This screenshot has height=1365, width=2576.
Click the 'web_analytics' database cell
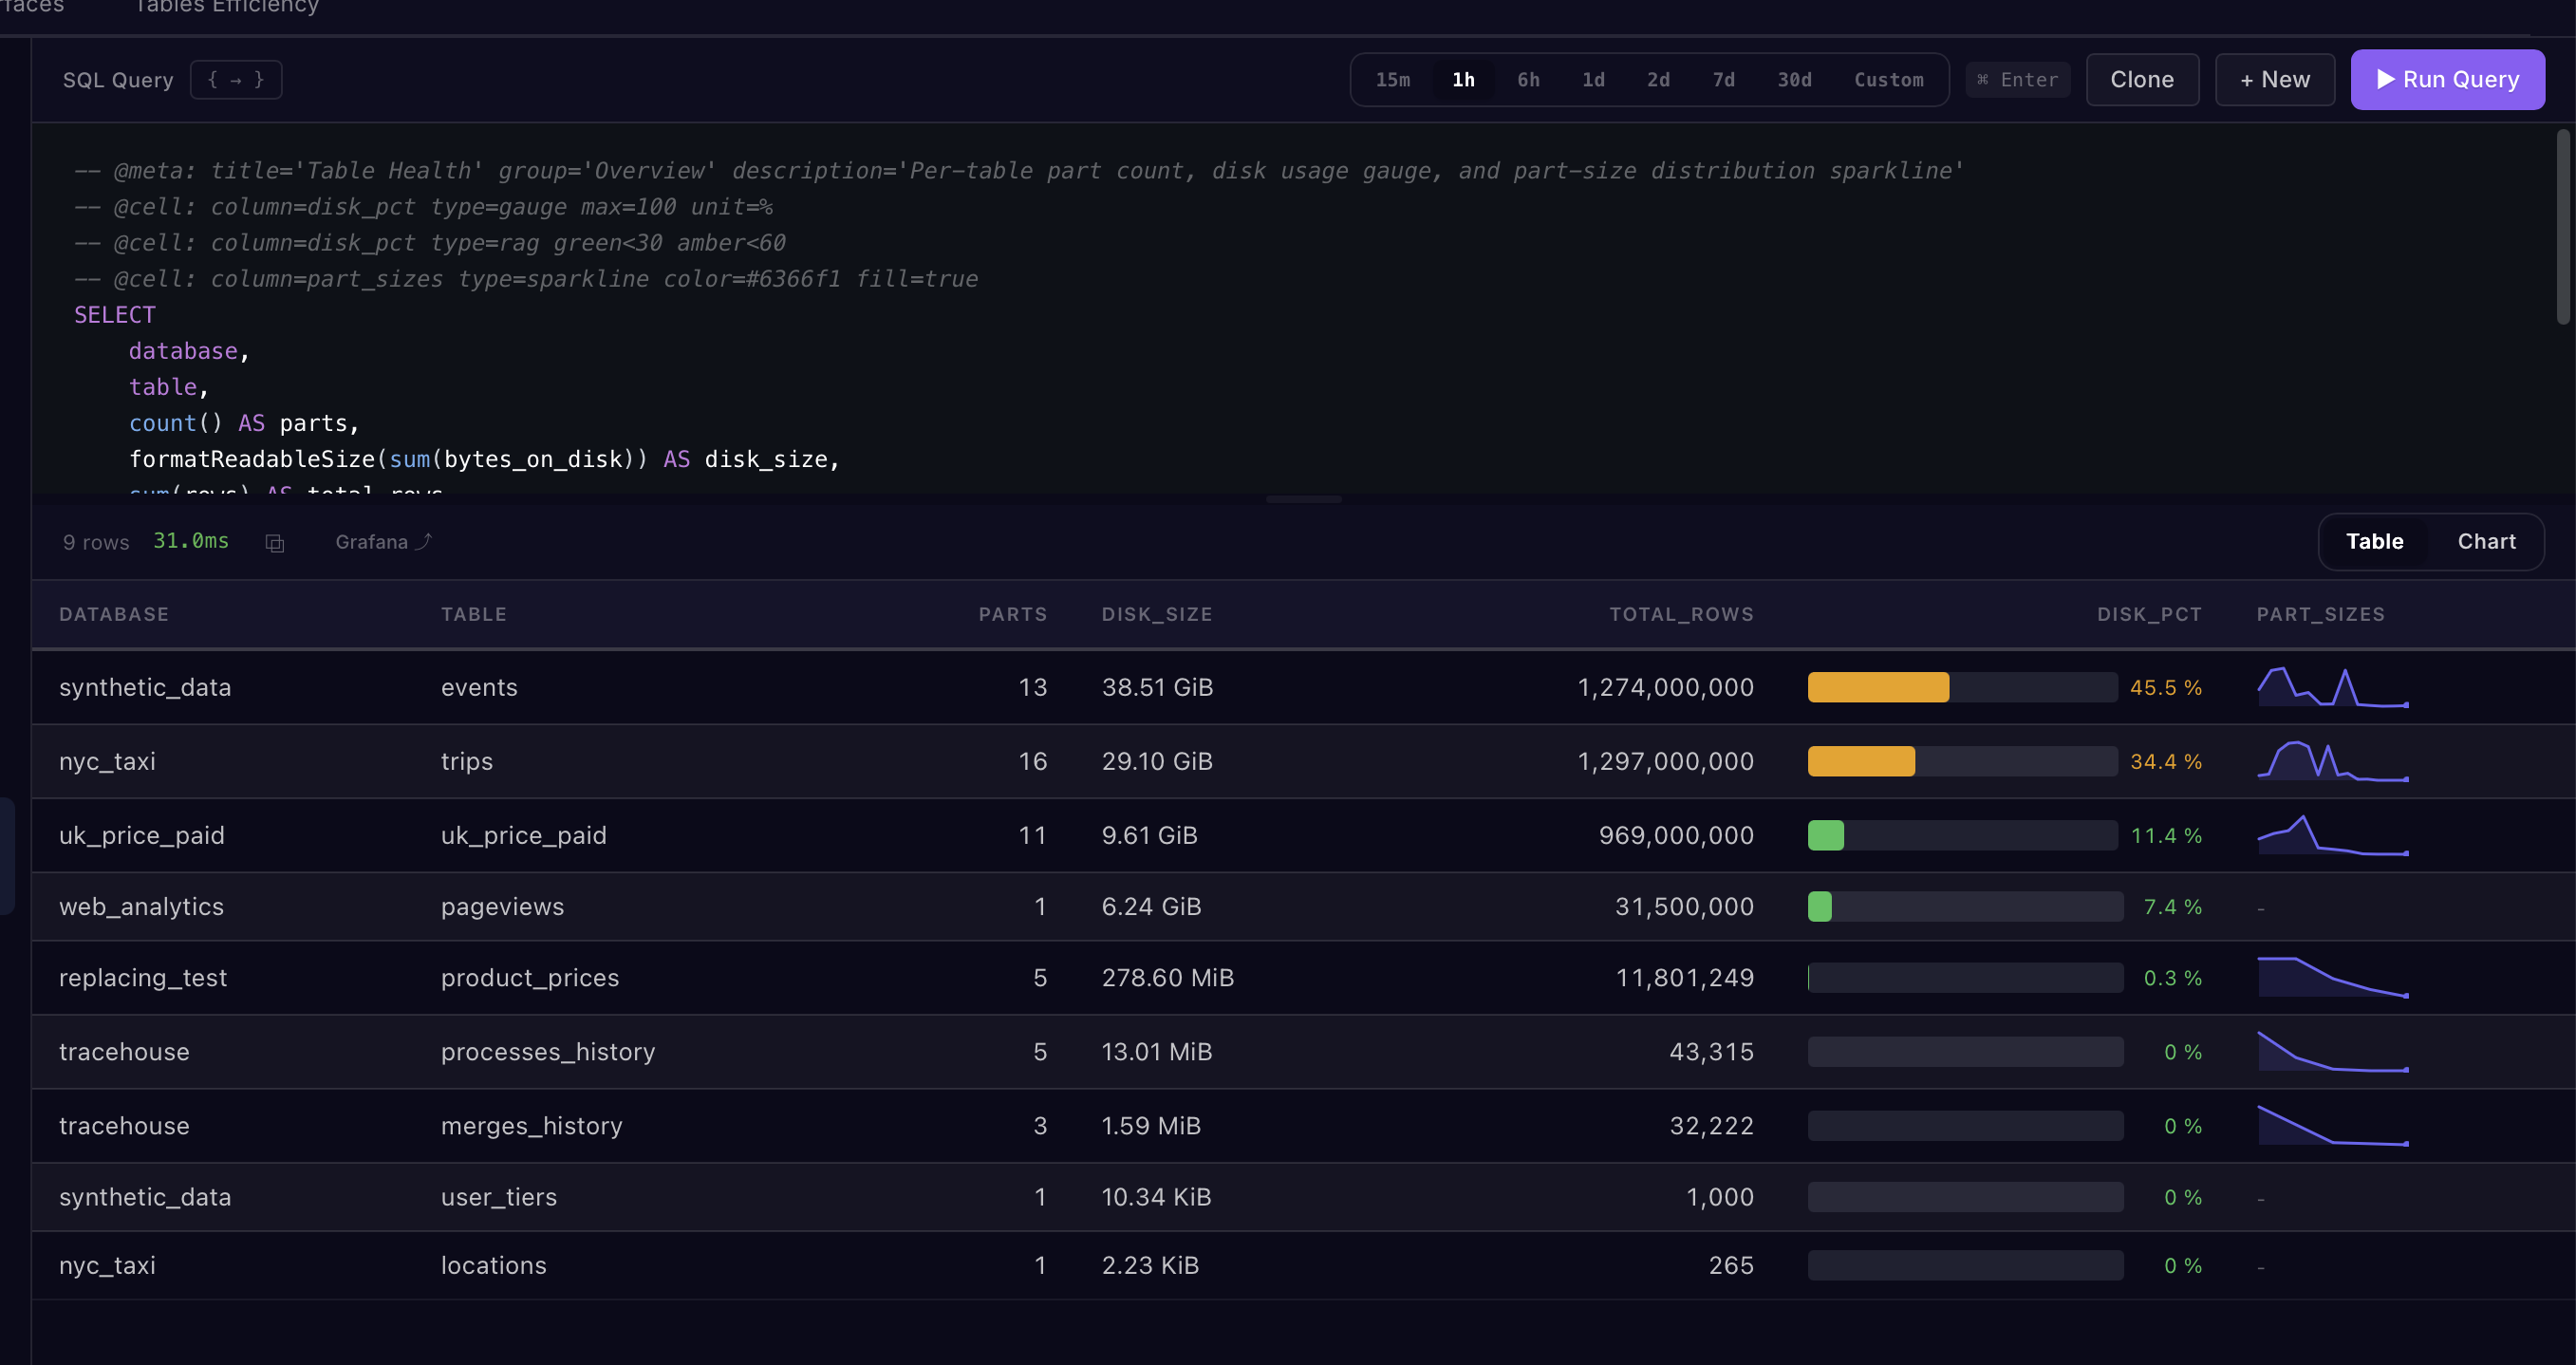141,907
